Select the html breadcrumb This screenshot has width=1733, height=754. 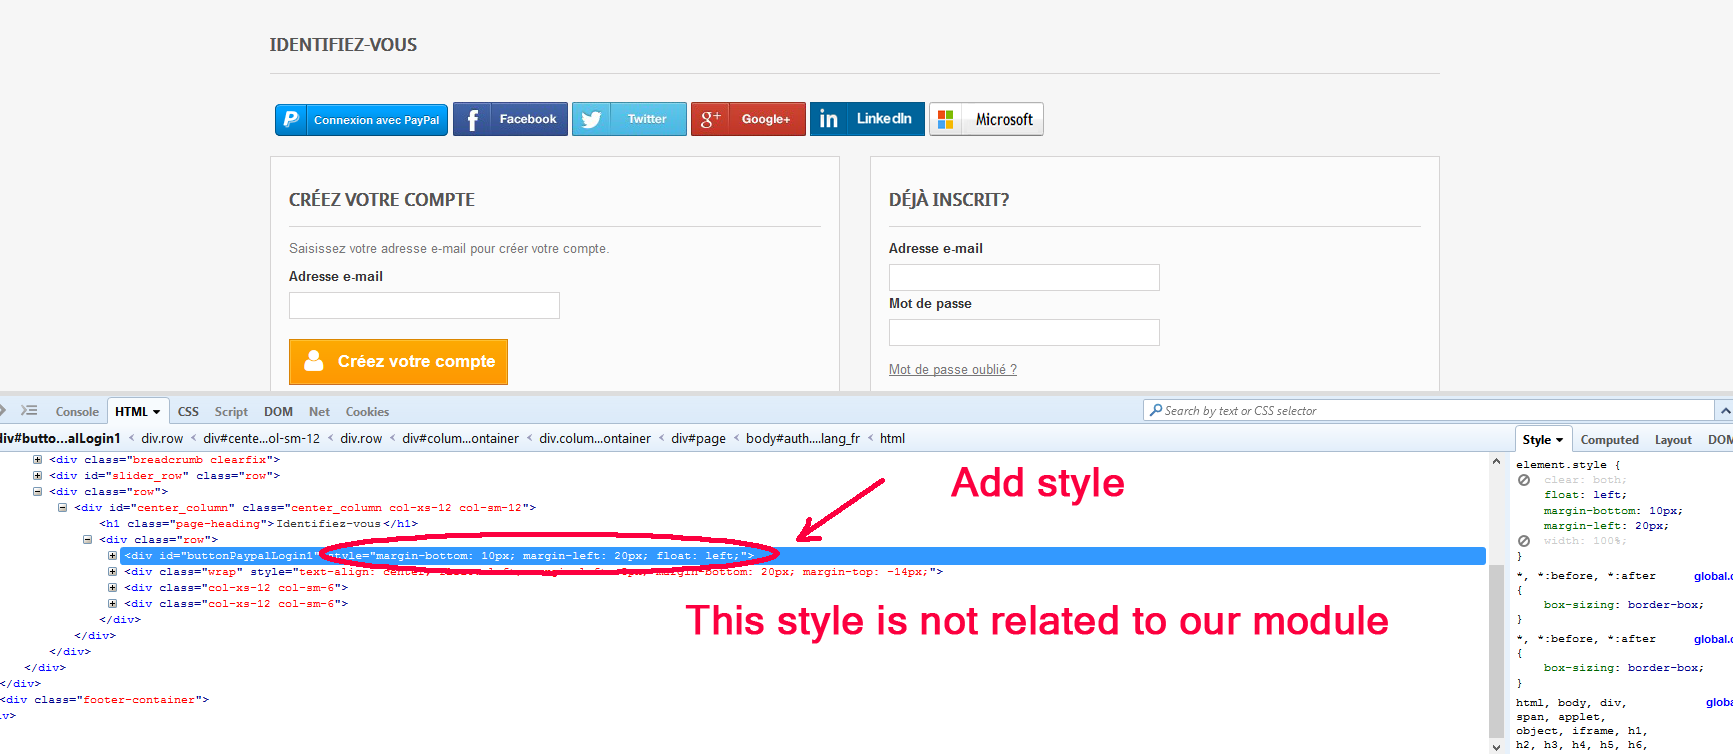tap(893, 439)
